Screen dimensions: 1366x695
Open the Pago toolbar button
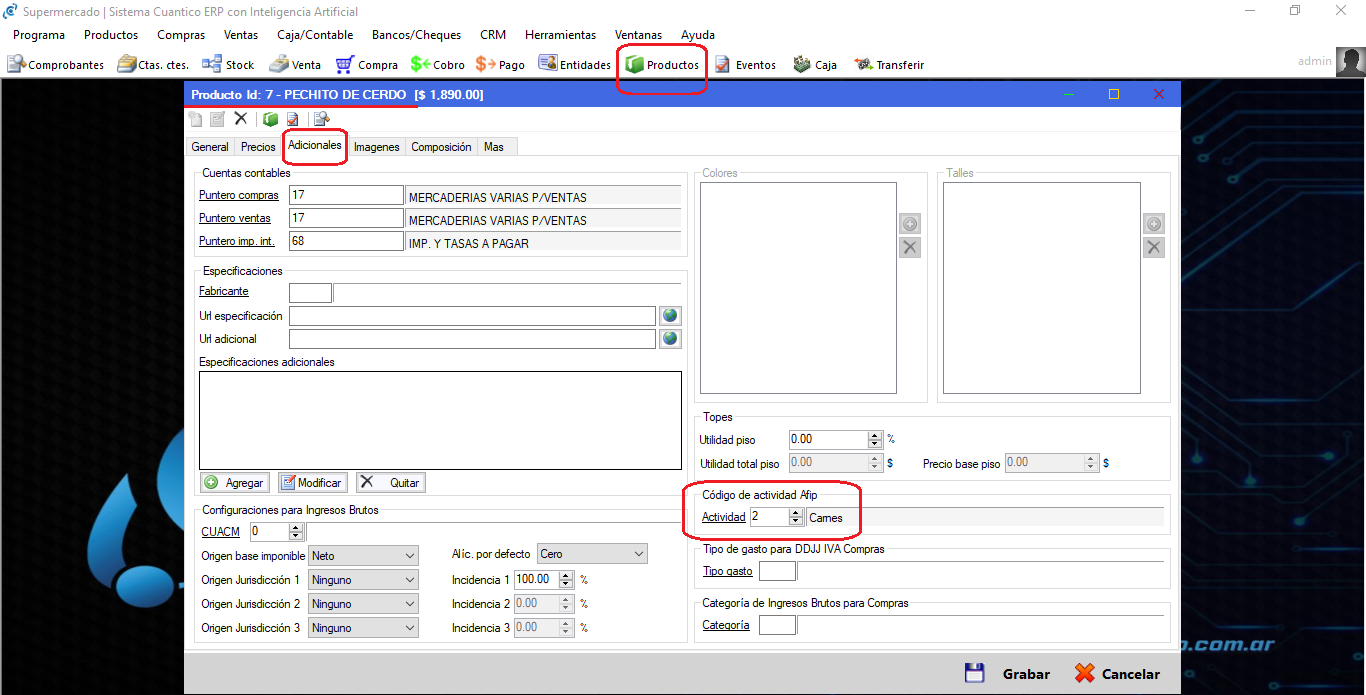[x=501, y=64]
